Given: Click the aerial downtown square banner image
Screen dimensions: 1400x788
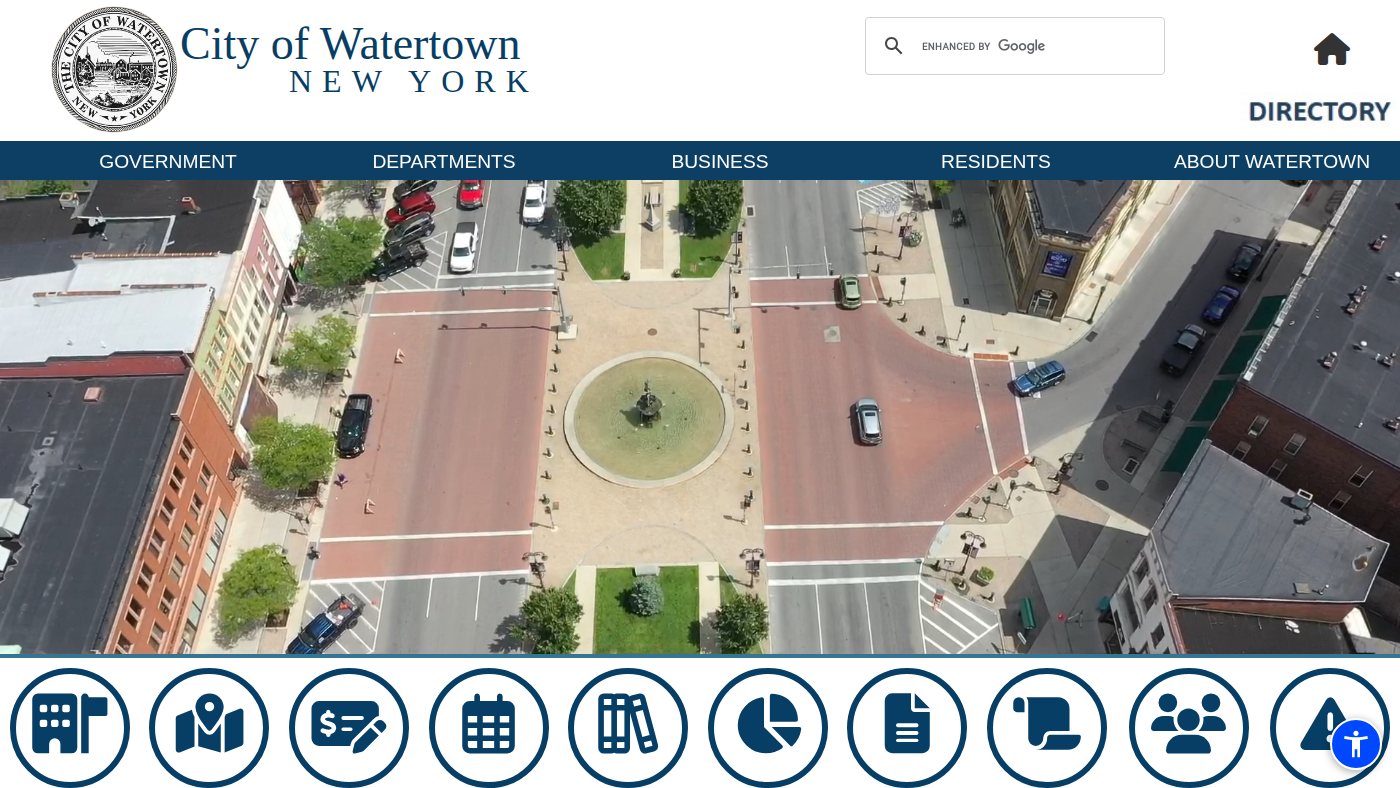Looking at the screenshot, I should (x=700, y=417).
